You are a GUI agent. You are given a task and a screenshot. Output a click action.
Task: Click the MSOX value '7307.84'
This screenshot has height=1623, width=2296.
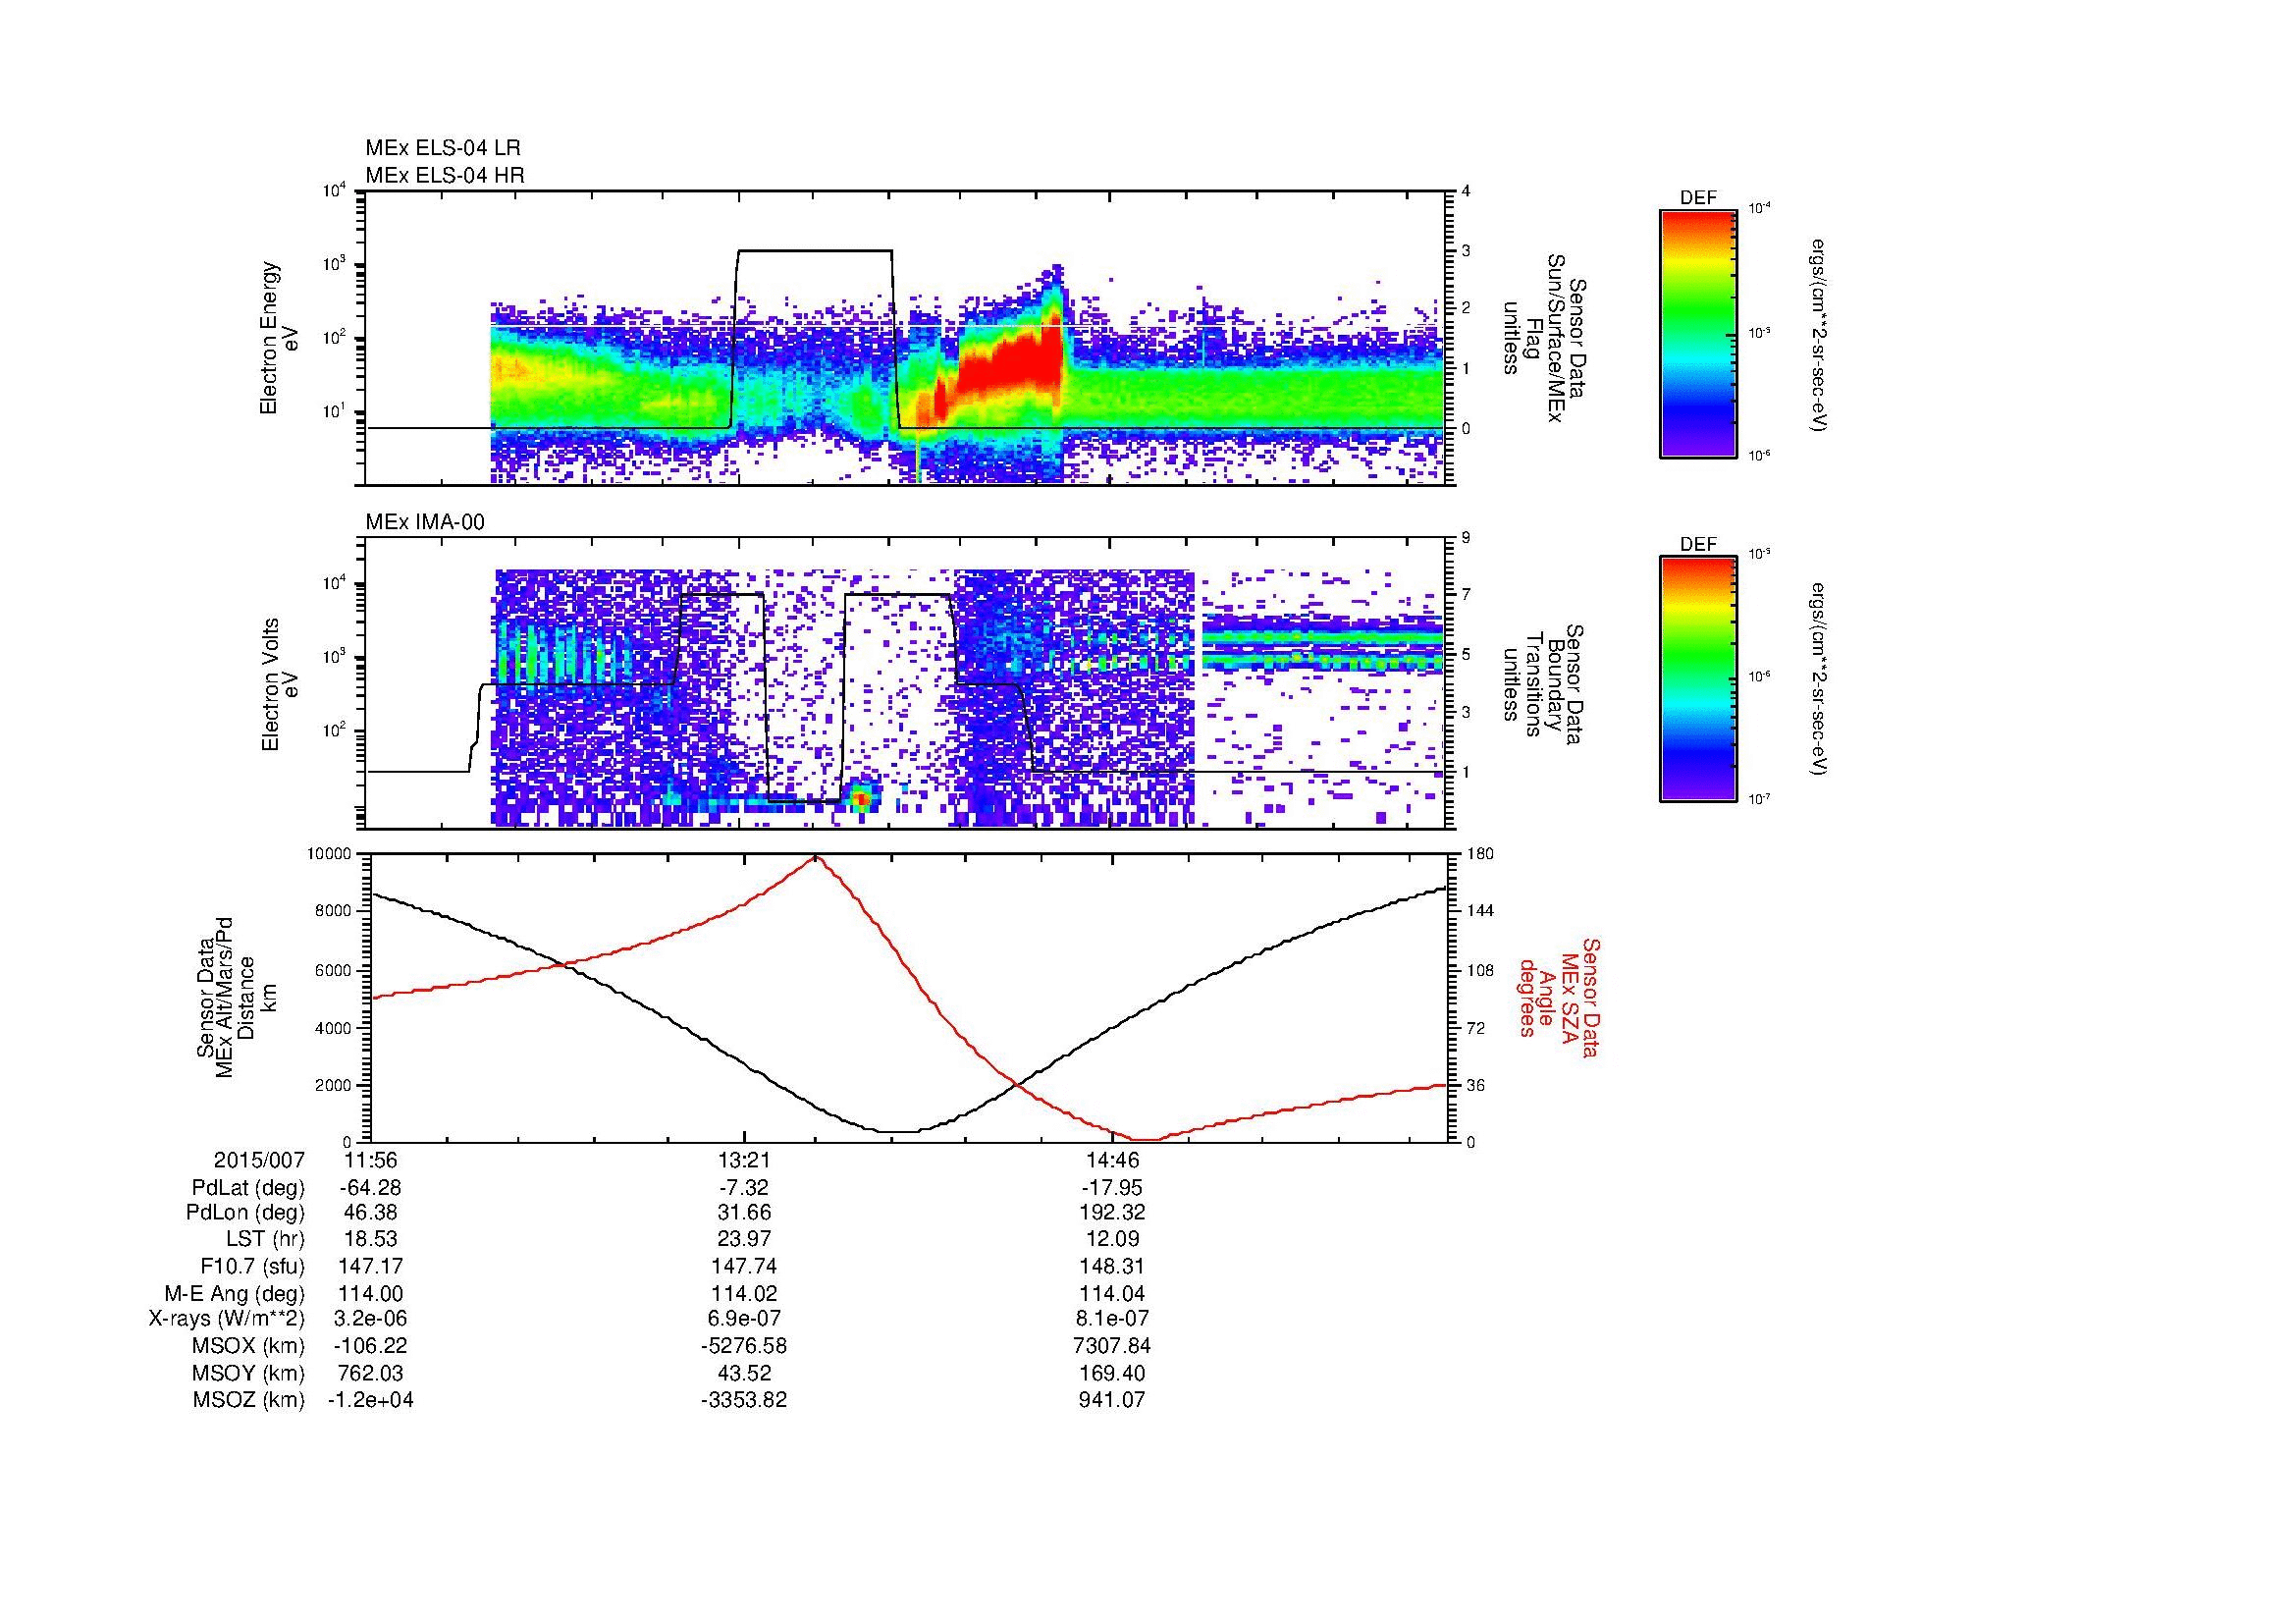pos(1112,1346)
